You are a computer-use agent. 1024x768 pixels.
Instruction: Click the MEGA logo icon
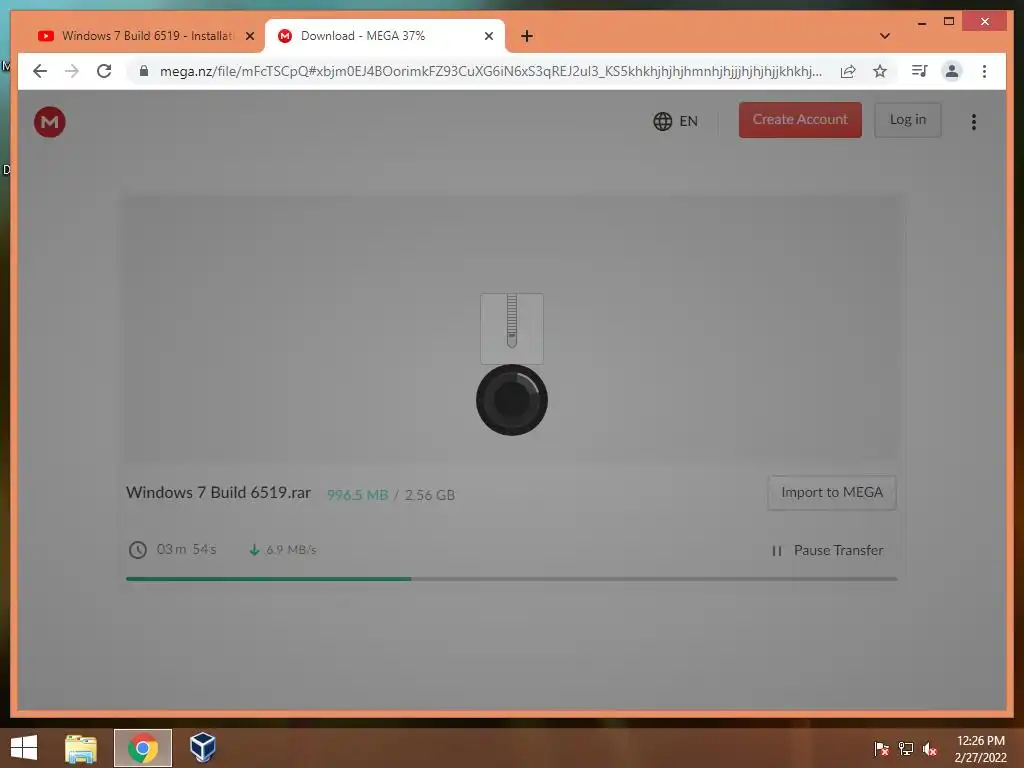click(x=50, y=121)
